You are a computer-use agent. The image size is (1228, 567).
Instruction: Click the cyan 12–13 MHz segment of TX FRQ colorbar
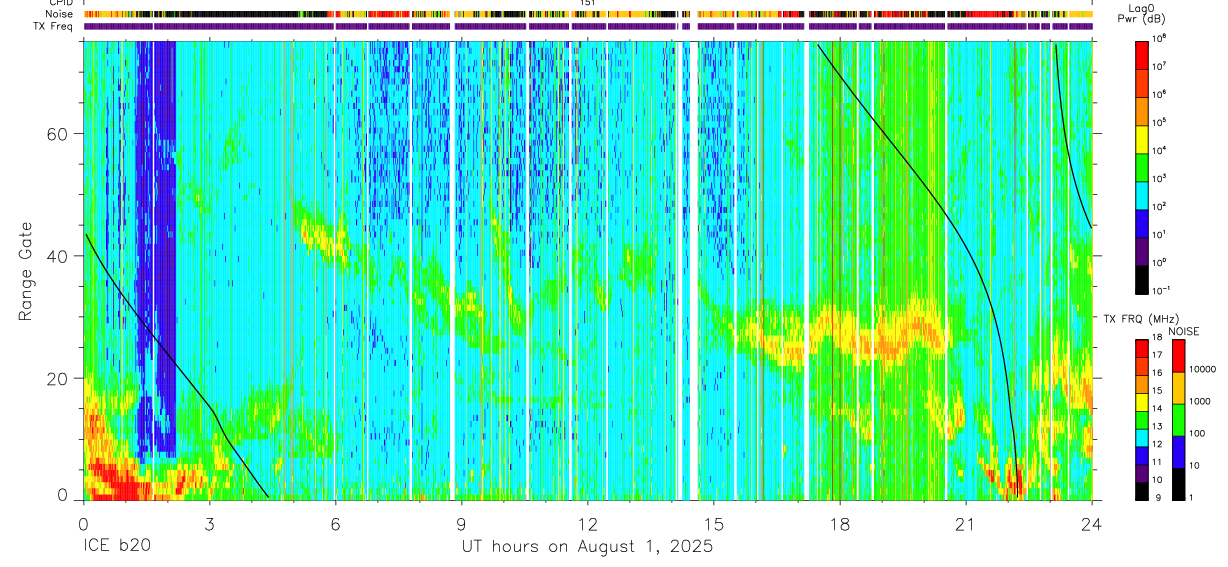pyautogui.click(x=1142, y=437)
